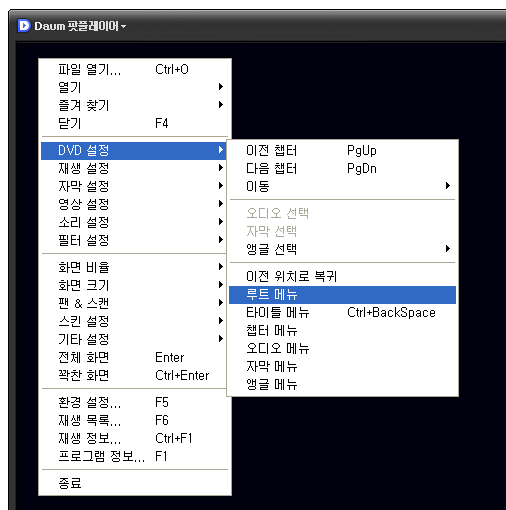Open the Daum 팟플레이어 title dropdown
This screenshot has width=506, height=510.
[x=80, y=26]
